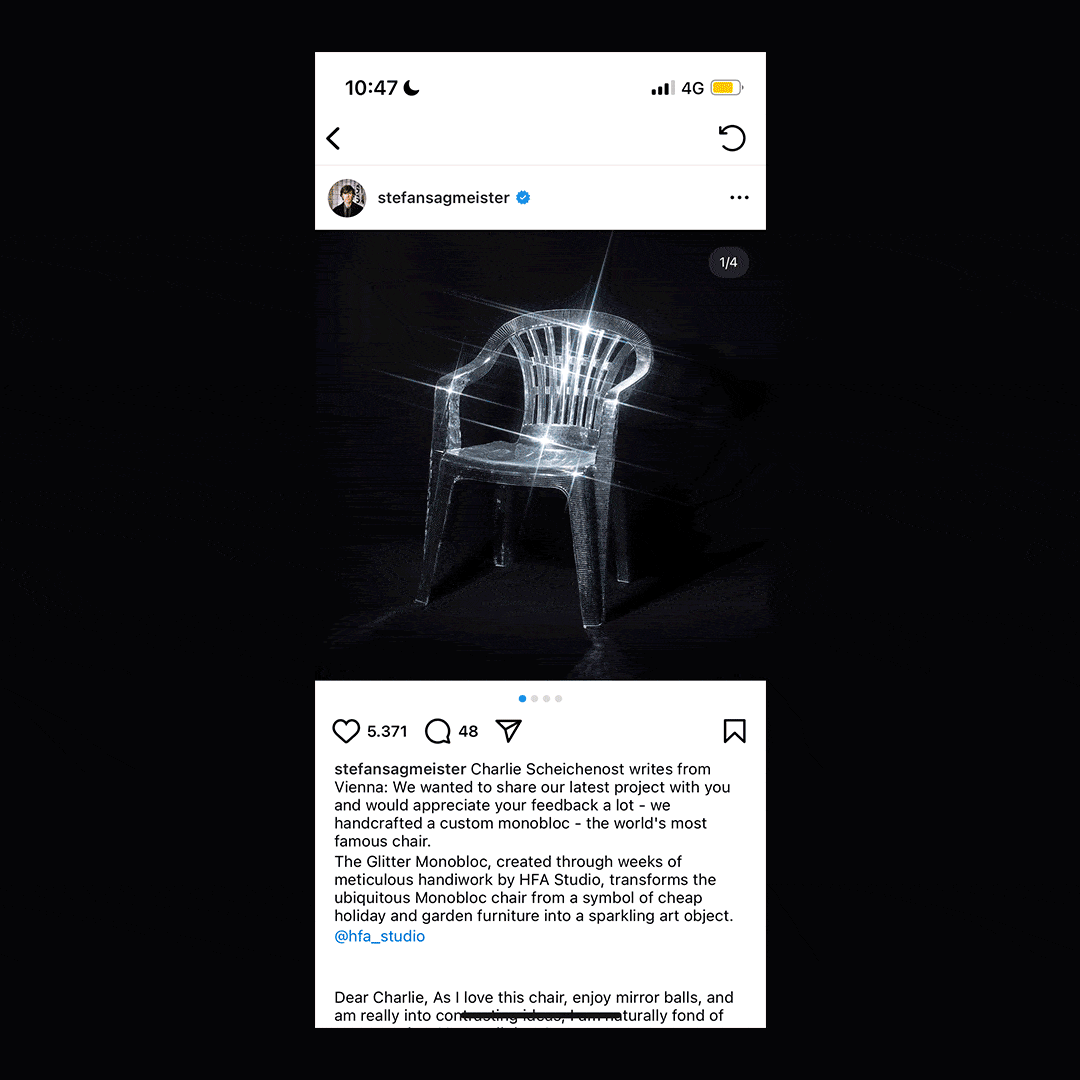Open the three-dot post options menu
The height and width of the screenshot is (1080, 1080).
pos(739,198)
